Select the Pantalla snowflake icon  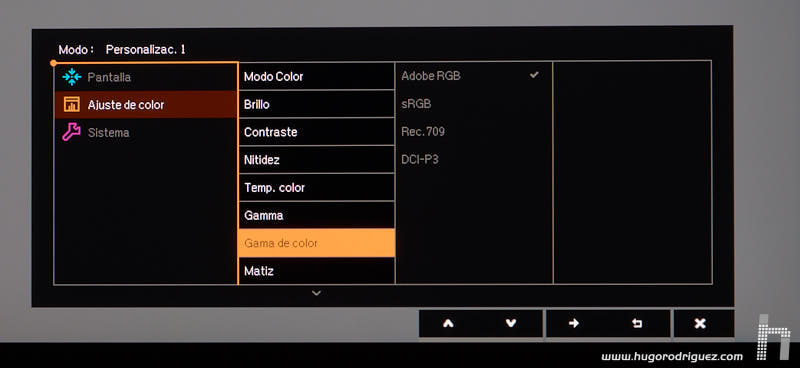coord(72,77)
